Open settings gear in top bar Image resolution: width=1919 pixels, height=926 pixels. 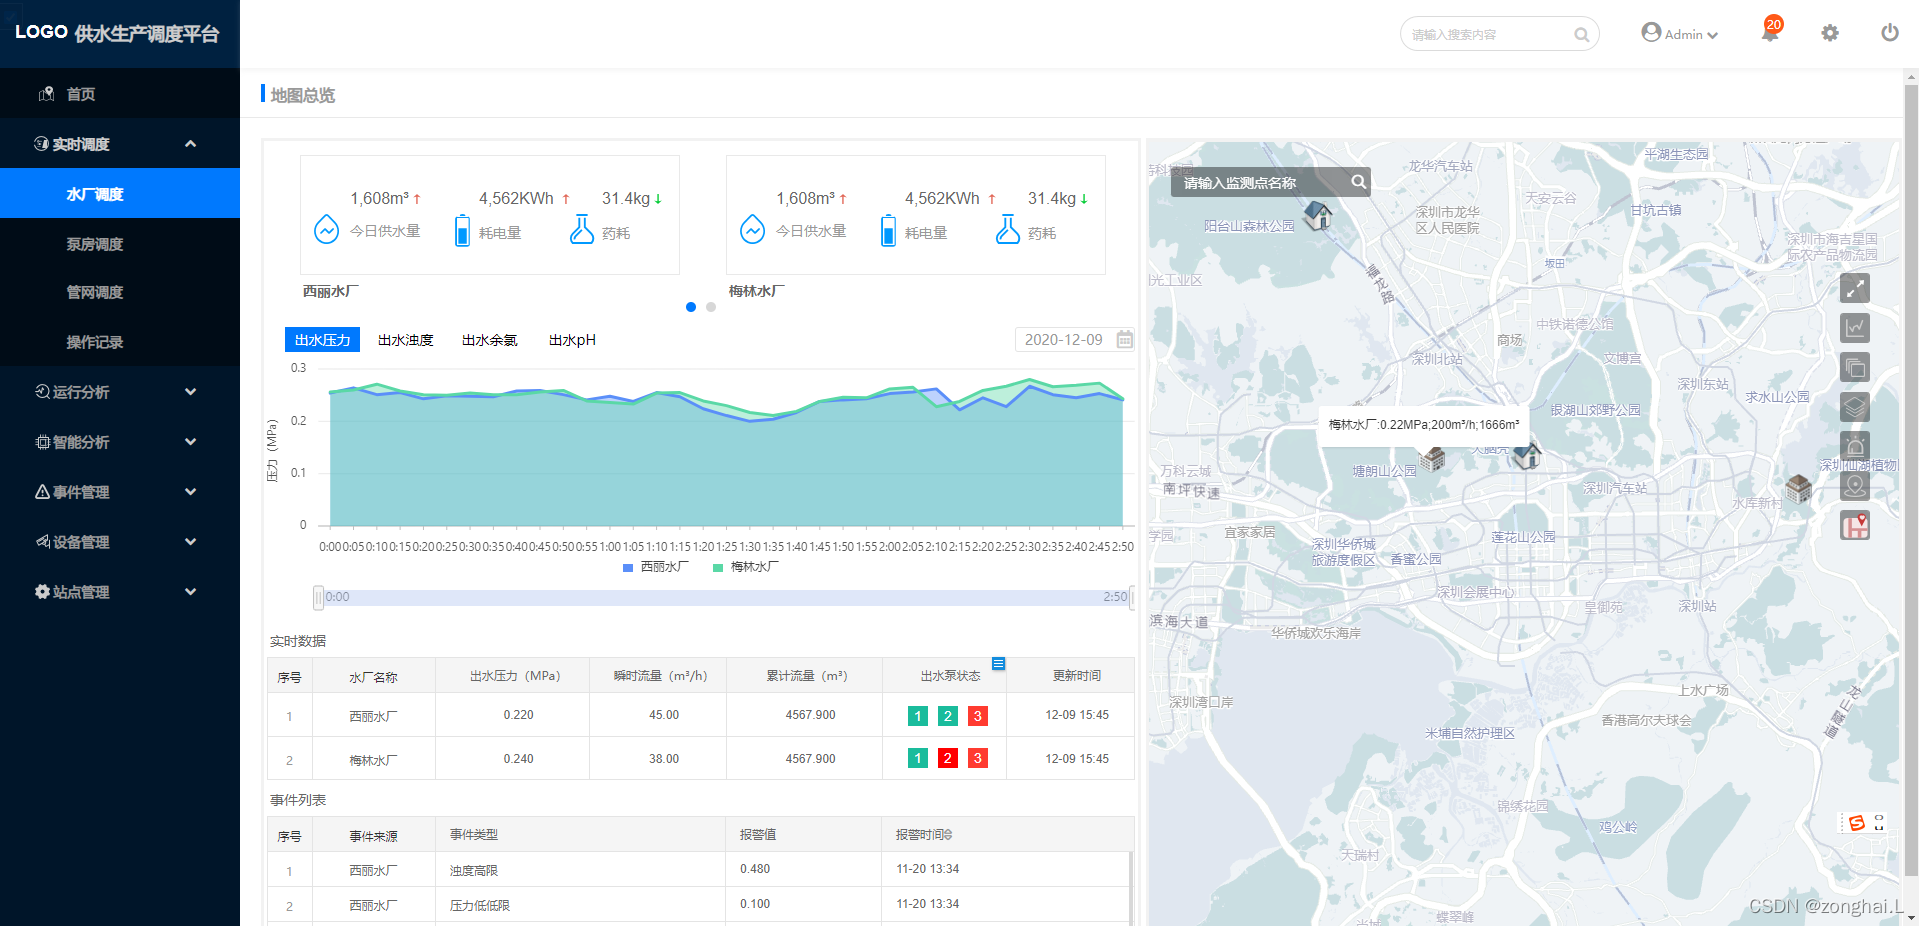[x=1830, y=33]
